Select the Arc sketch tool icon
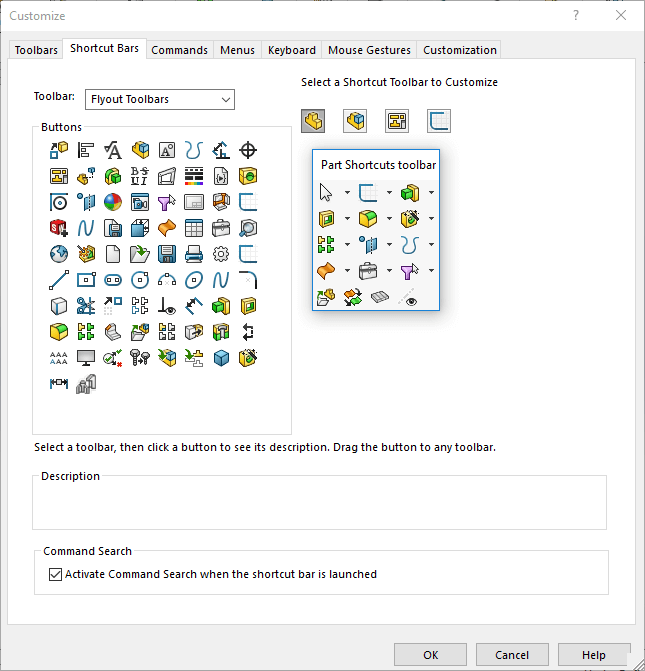This screenshot has height=671, width=645. [x=167, y=280]
